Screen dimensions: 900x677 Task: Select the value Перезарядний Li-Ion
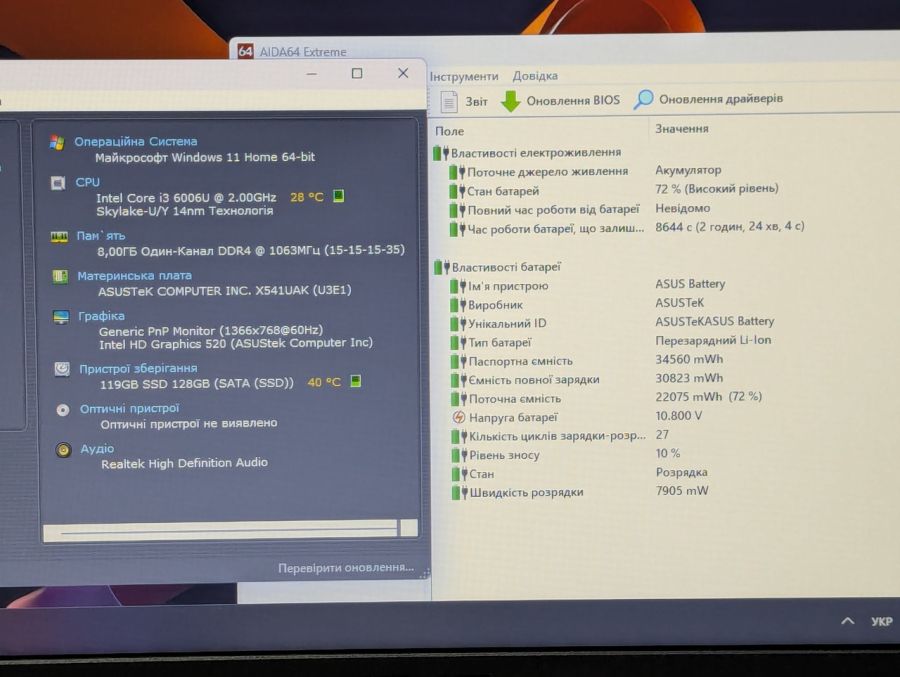coord(713,341)
